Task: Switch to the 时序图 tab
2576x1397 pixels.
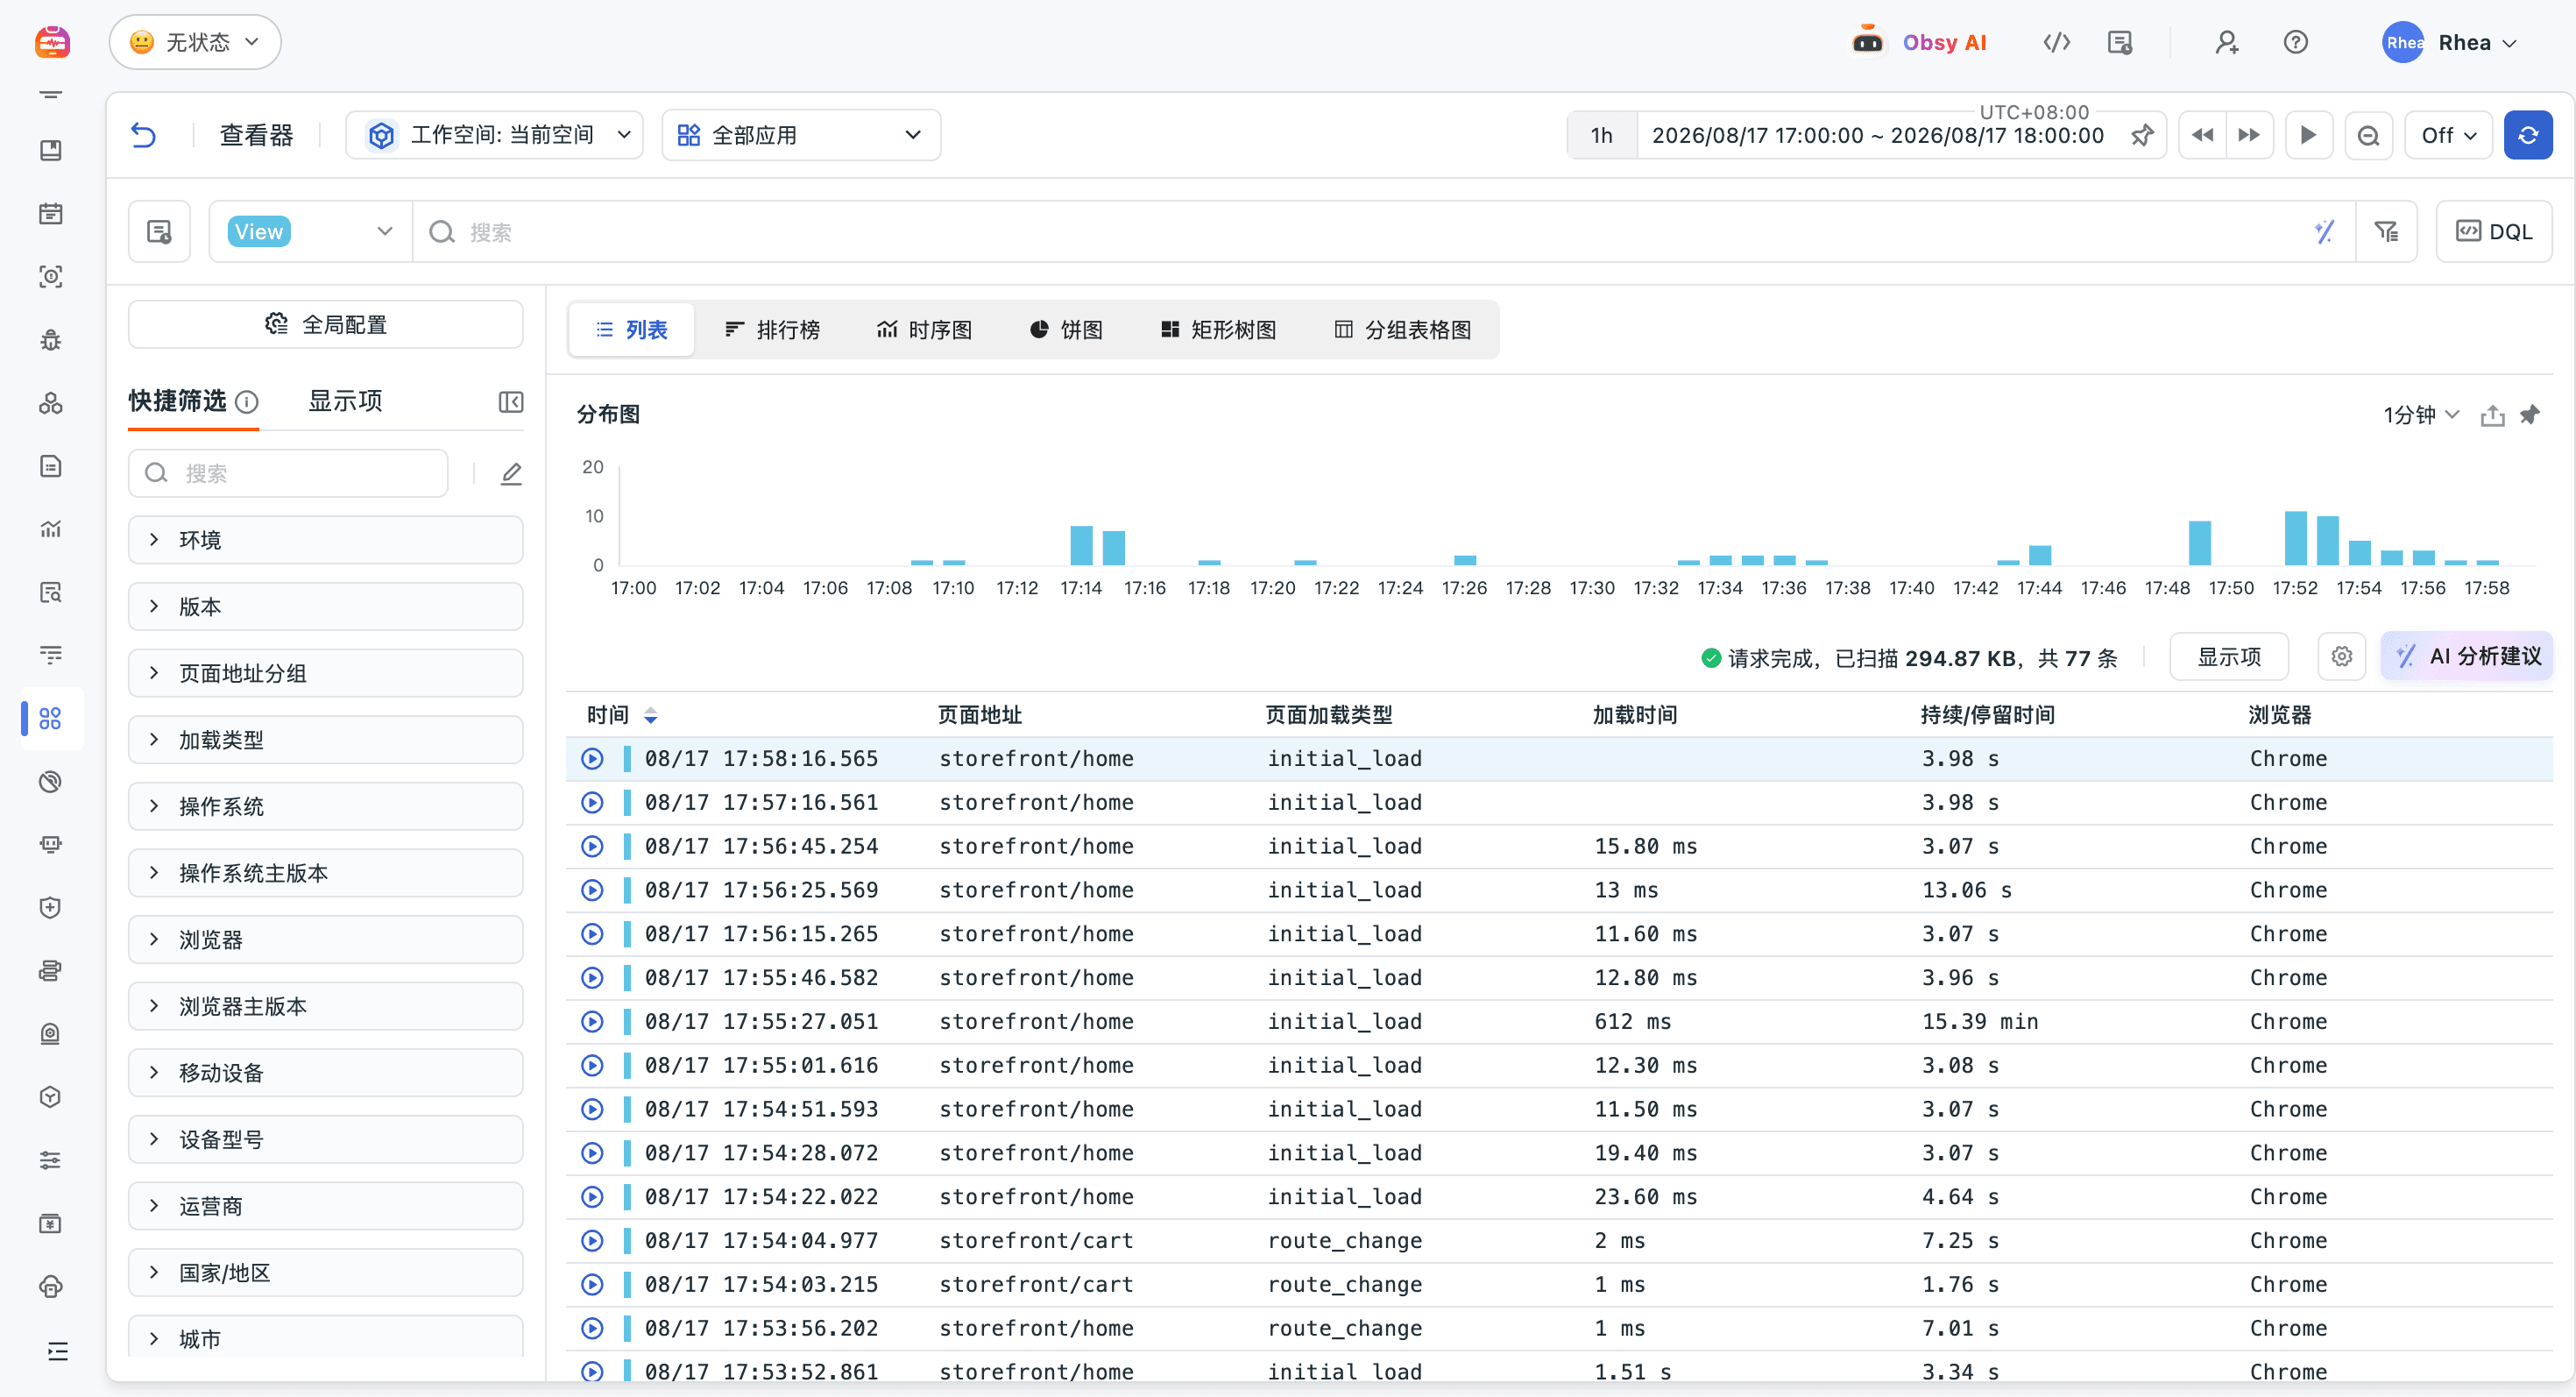Action: [x=924, y=330]
